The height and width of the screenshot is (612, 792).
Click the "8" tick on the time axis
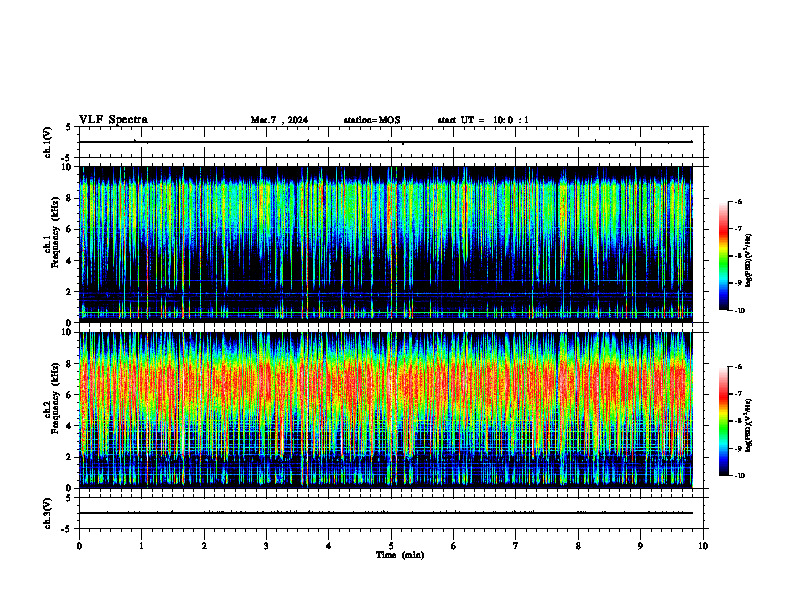click(578, 546)
